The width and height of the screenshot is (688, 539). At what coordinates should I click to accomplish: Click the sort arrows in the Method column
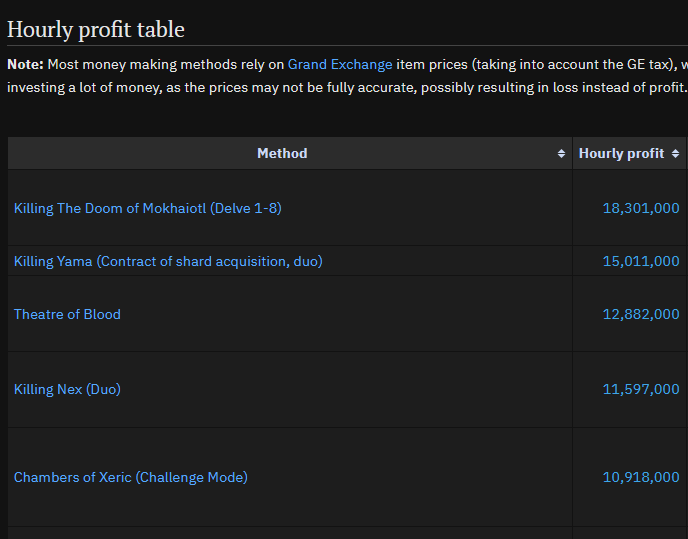click(561, 154)
